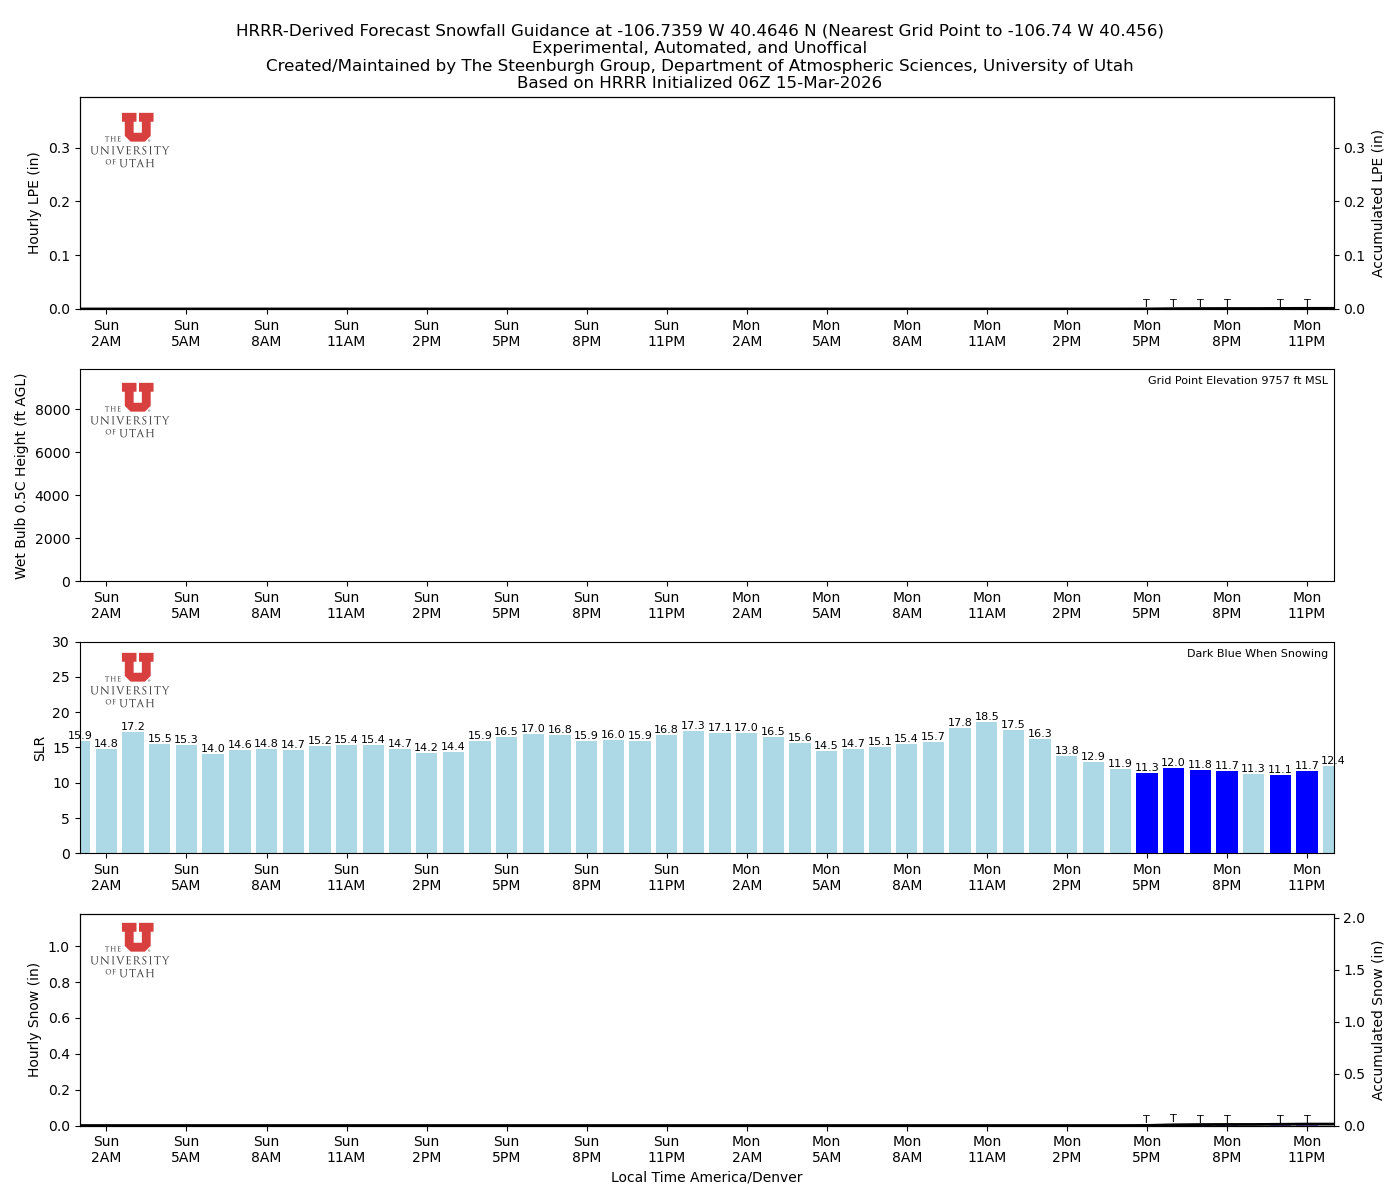The height and width of the screenshot is (1200, 1400).
Task: Click the 'Grid Point Elevation 9757 ft MSL' note
Action: [1237, 381]
